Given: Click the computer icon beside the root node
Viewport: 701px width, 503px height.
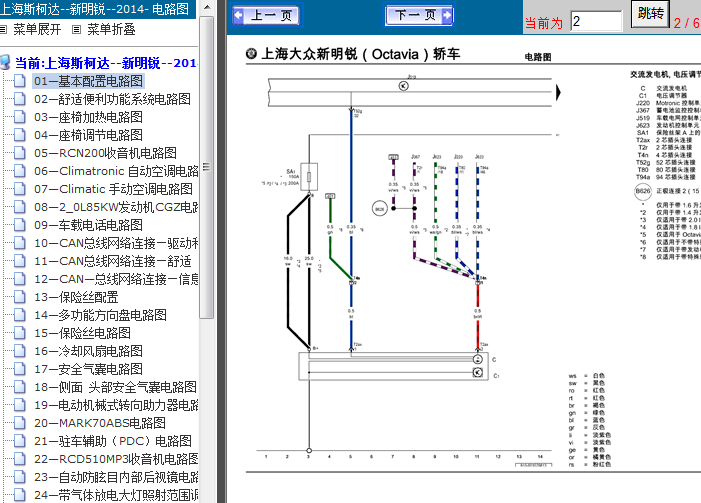Looking at the screenshot, I should [5, 63].
